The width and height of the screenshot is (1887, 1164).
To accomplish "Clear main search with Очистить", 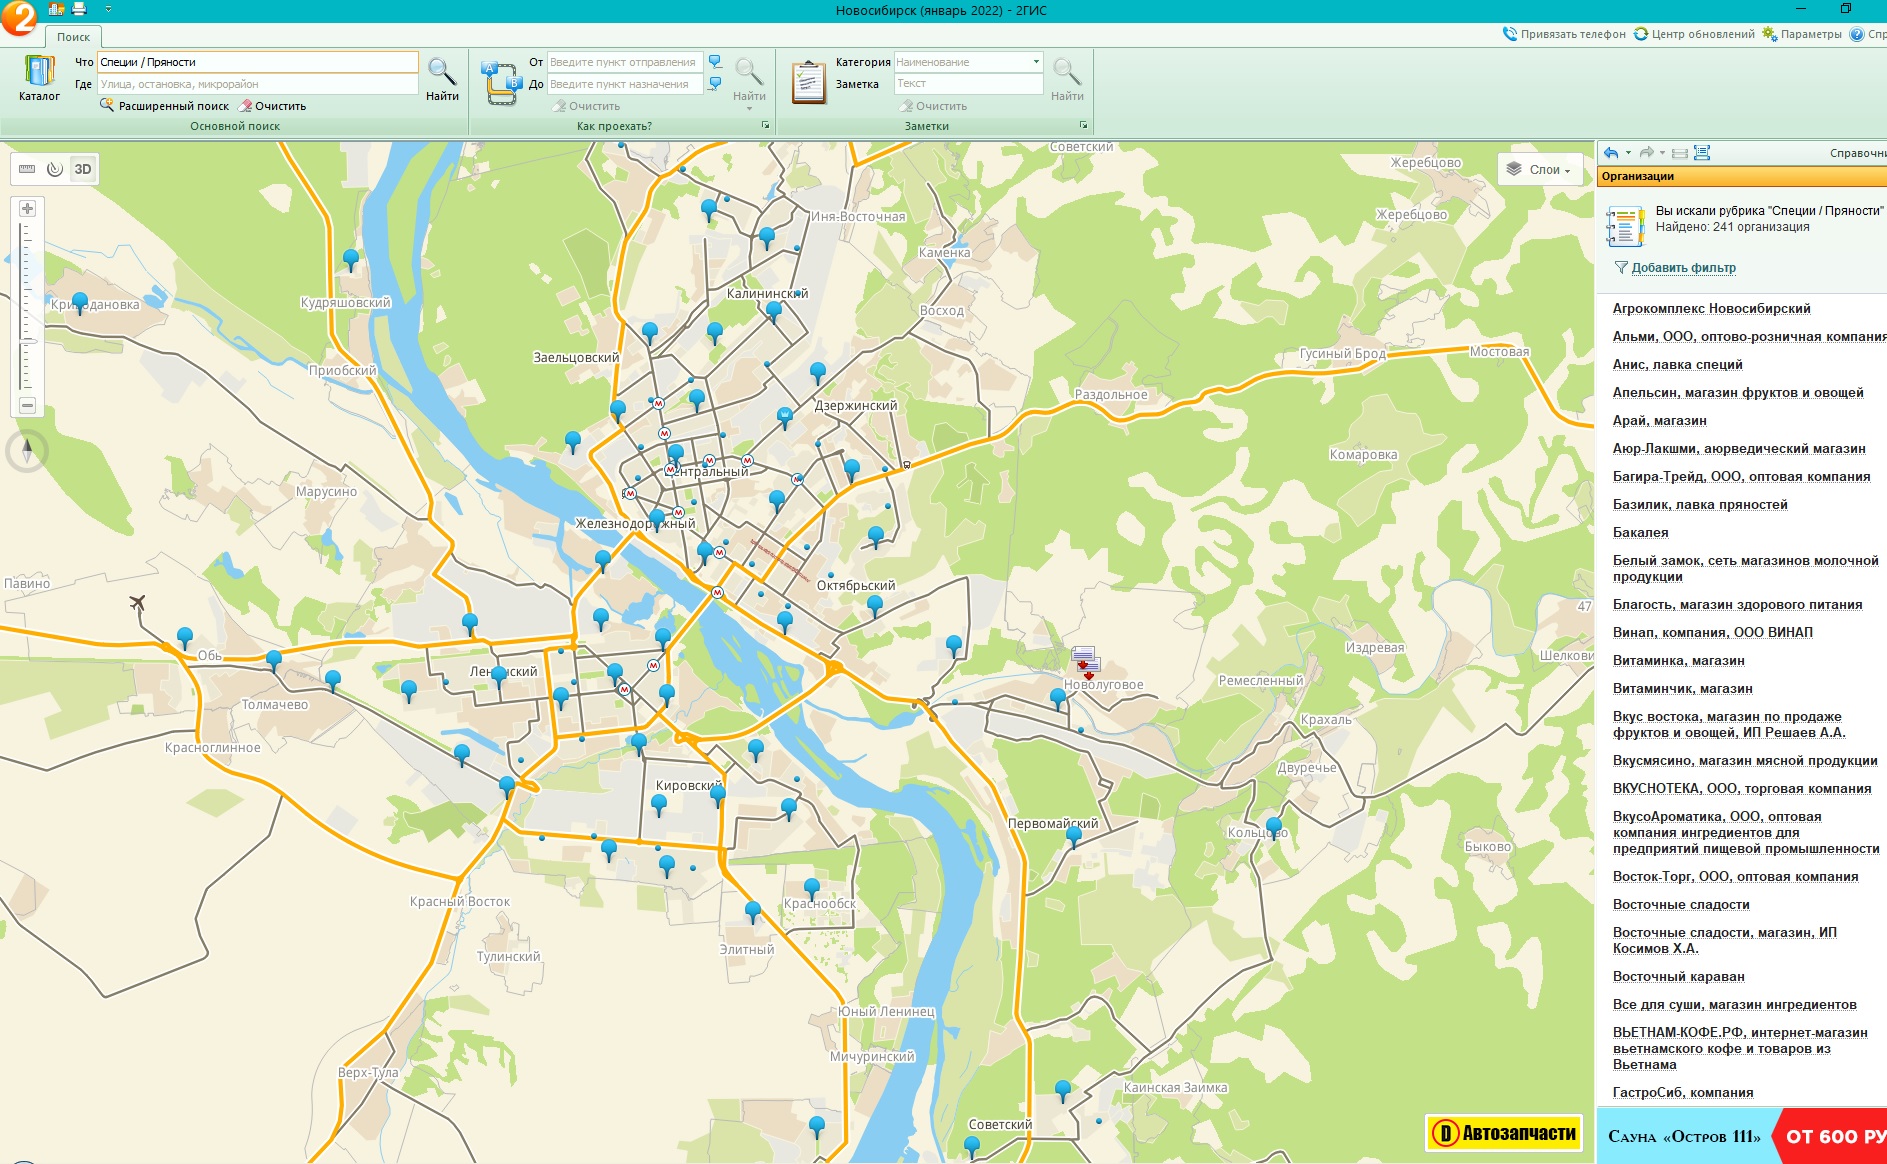I will [273, 106].
